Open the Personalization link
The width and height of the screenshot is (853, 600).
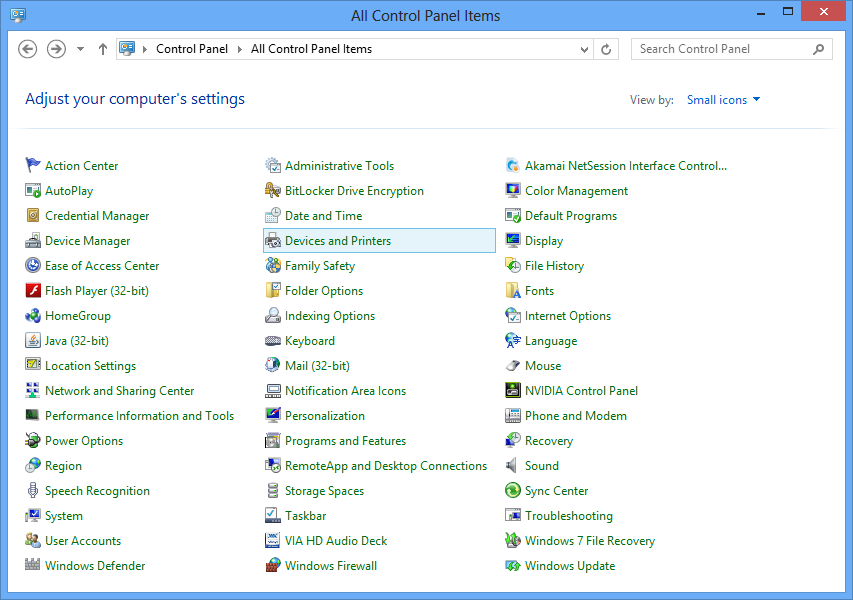click(x=325, y=416)
